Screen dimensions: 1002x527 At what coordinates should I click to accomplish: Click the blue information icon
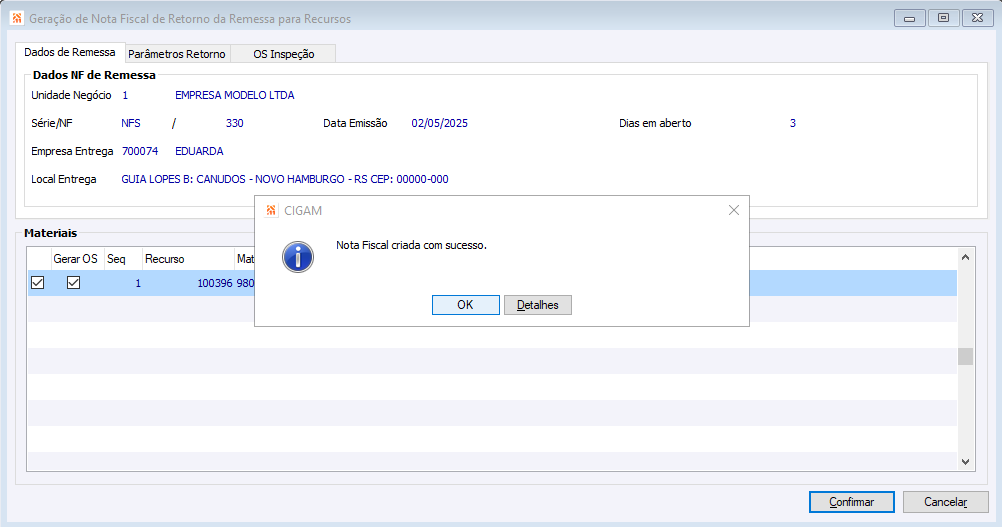click(x=298, y=257)
